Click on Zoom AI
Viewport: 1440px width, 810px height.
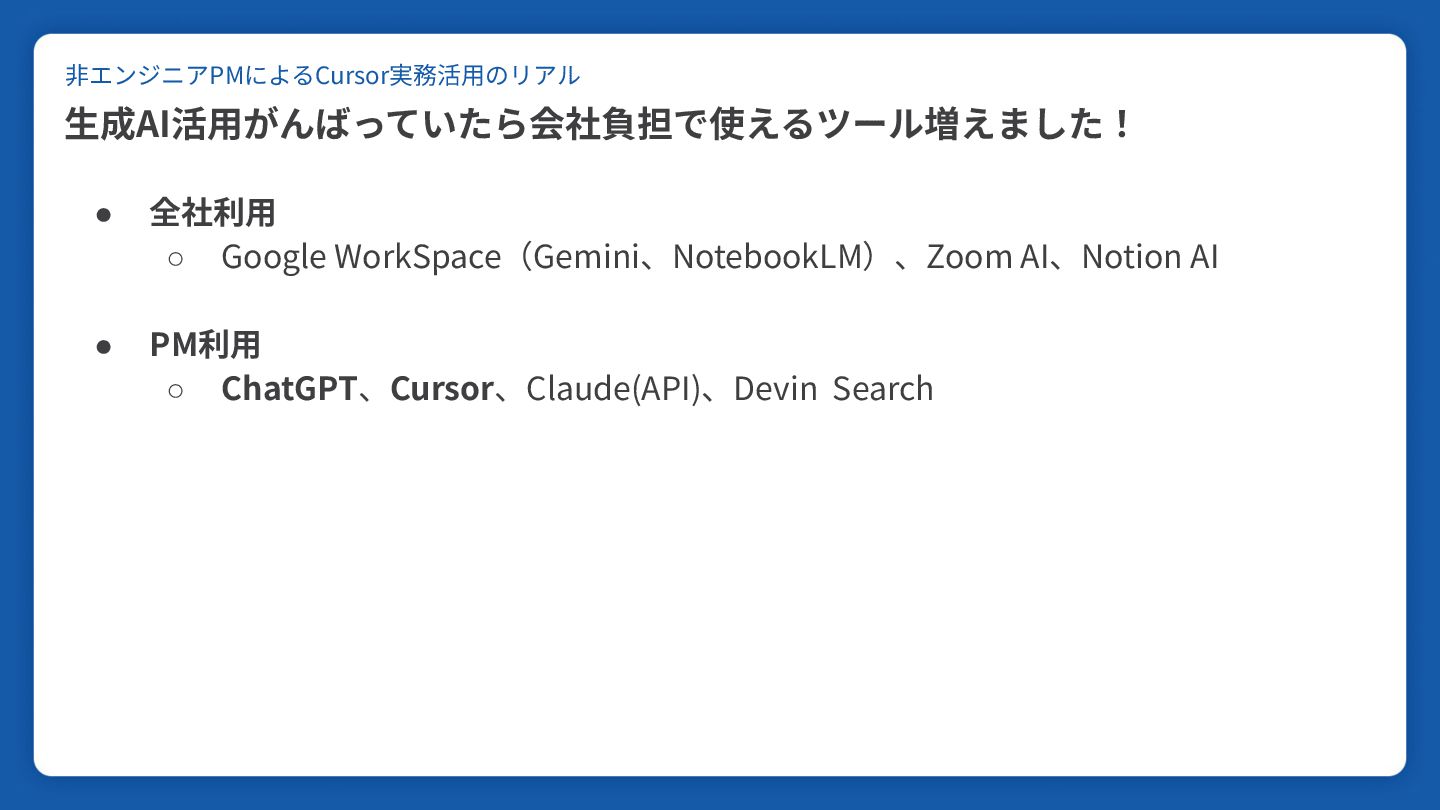[x=986, y=257]
